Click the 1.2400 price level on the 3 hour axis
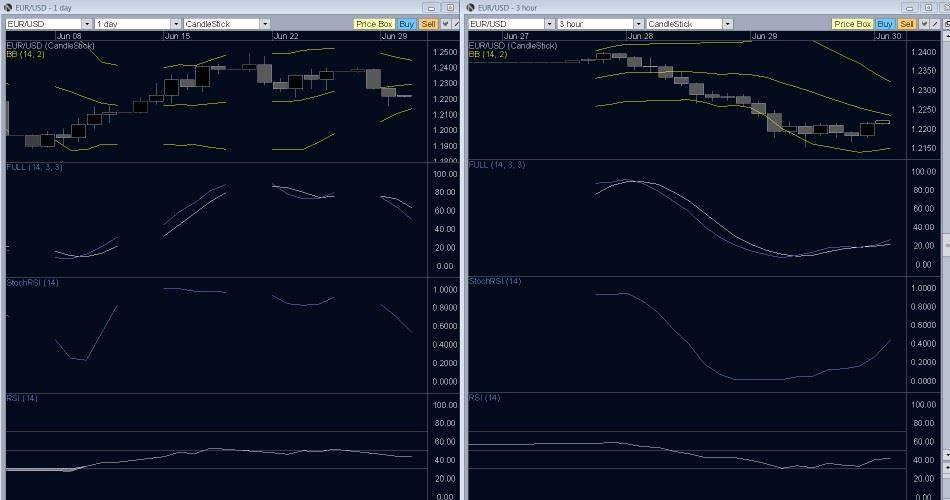950x500 pixels. click(923, 52)
